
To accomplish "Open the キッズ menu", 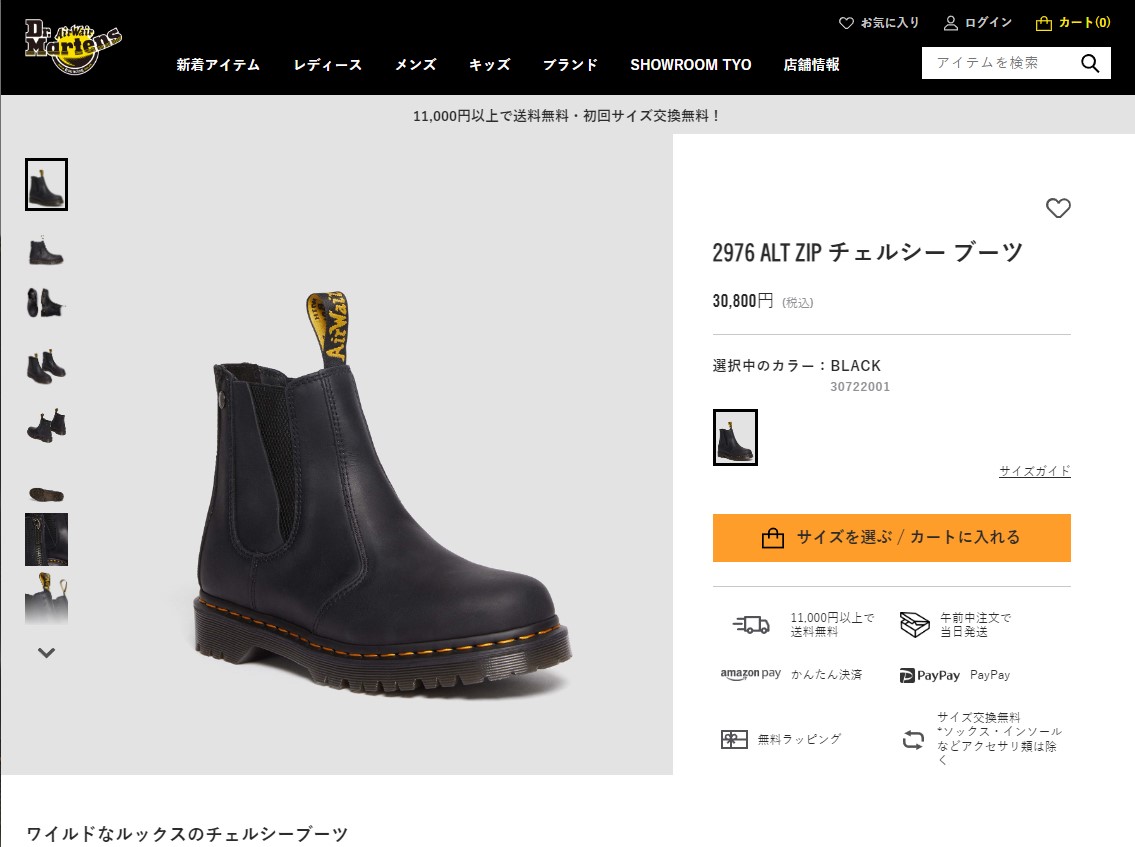I will point(489,64).
